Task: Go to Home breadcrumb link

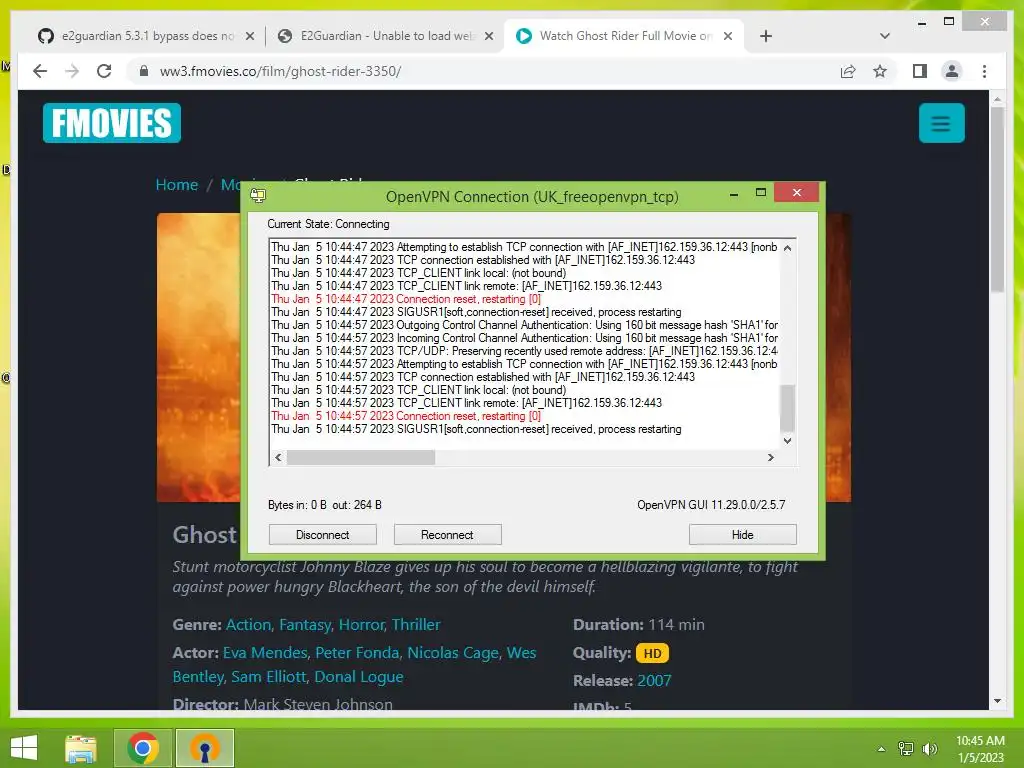Action: (176, 185)
